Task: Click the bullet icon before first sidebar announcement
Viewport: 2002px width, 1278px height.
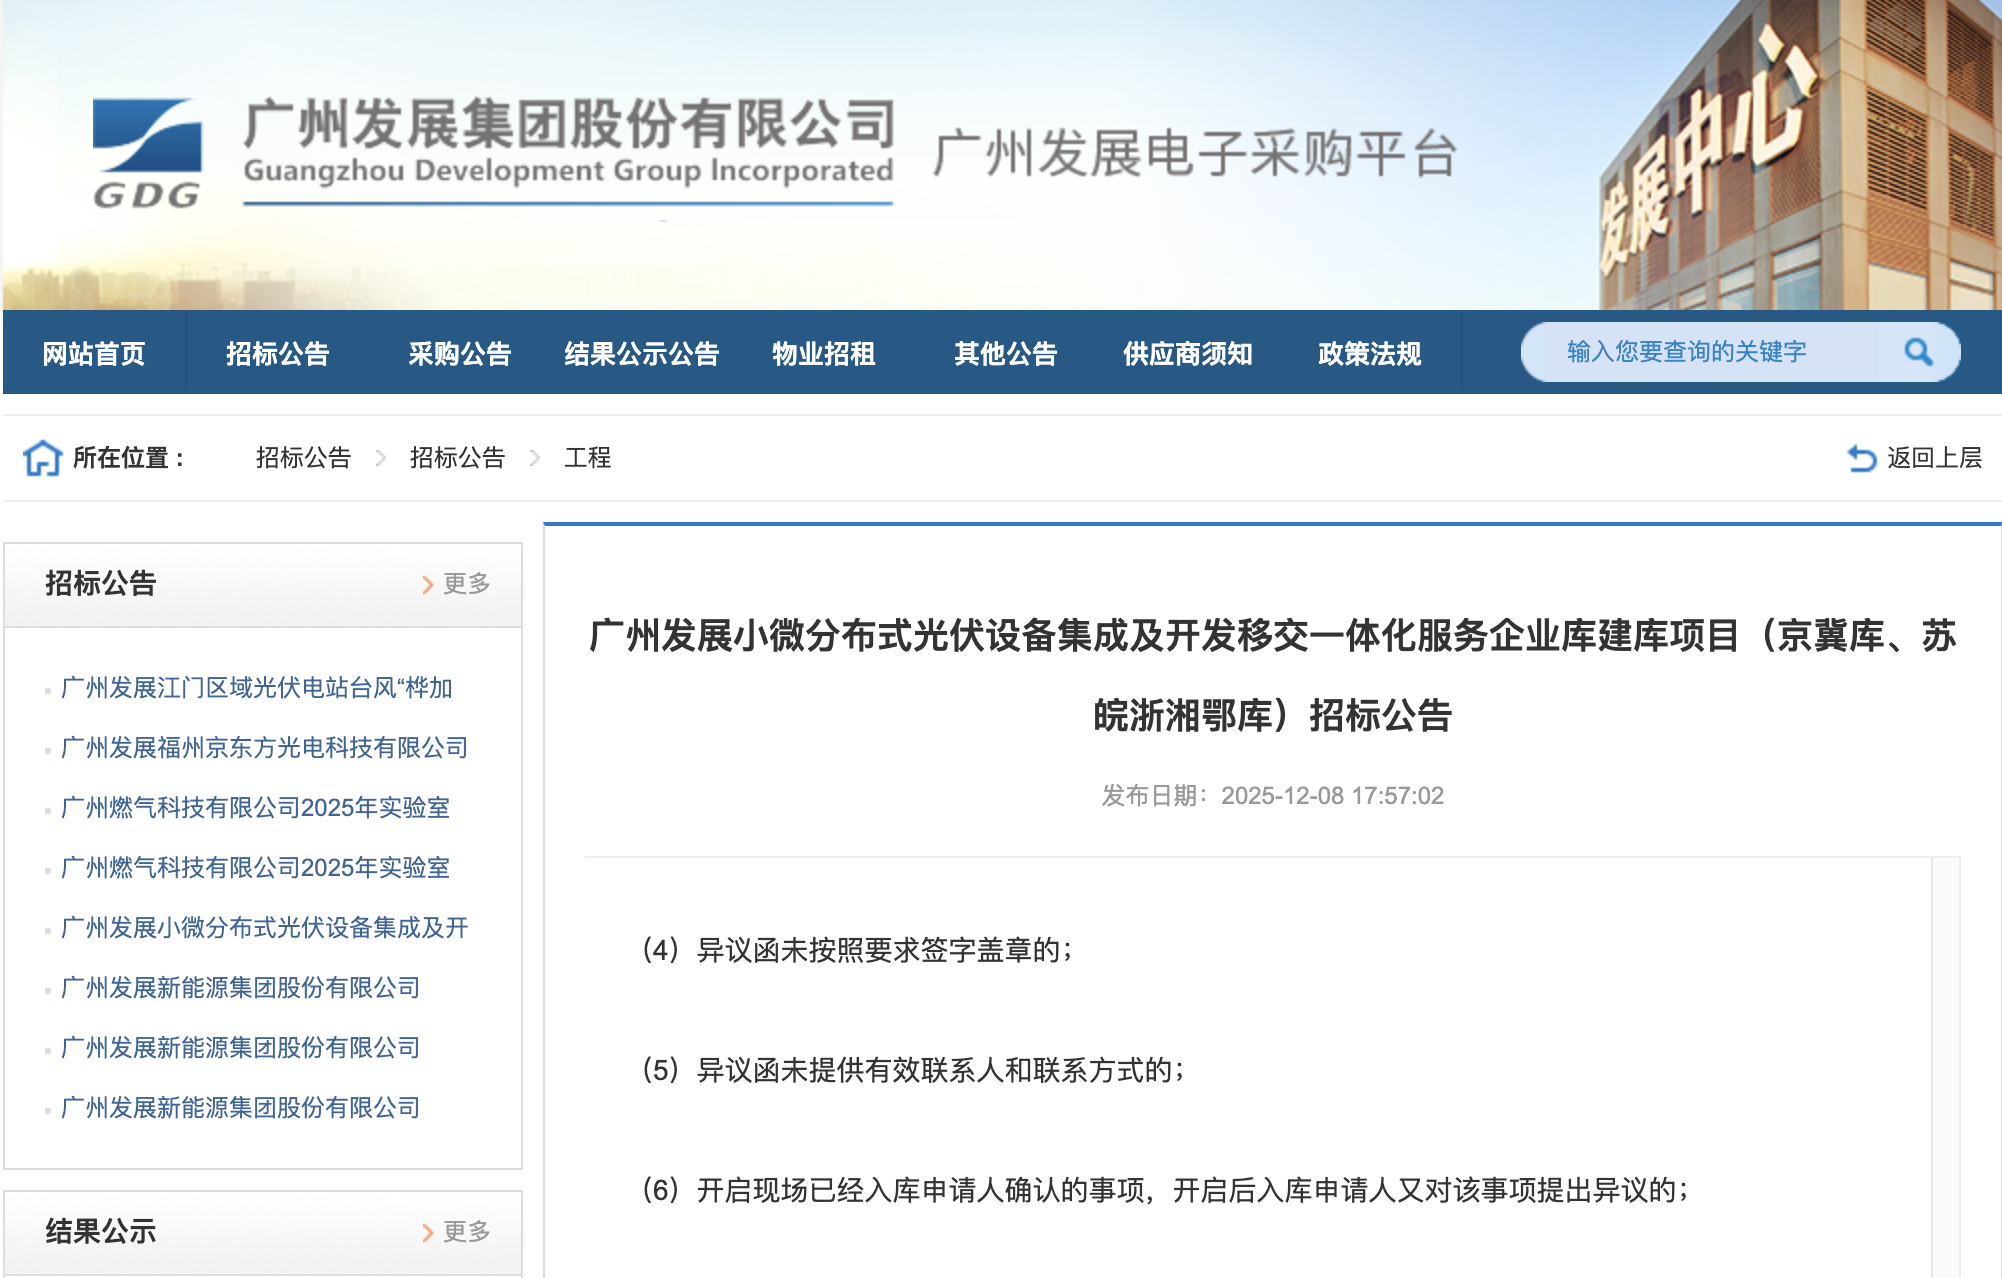Action: point(47,688)
